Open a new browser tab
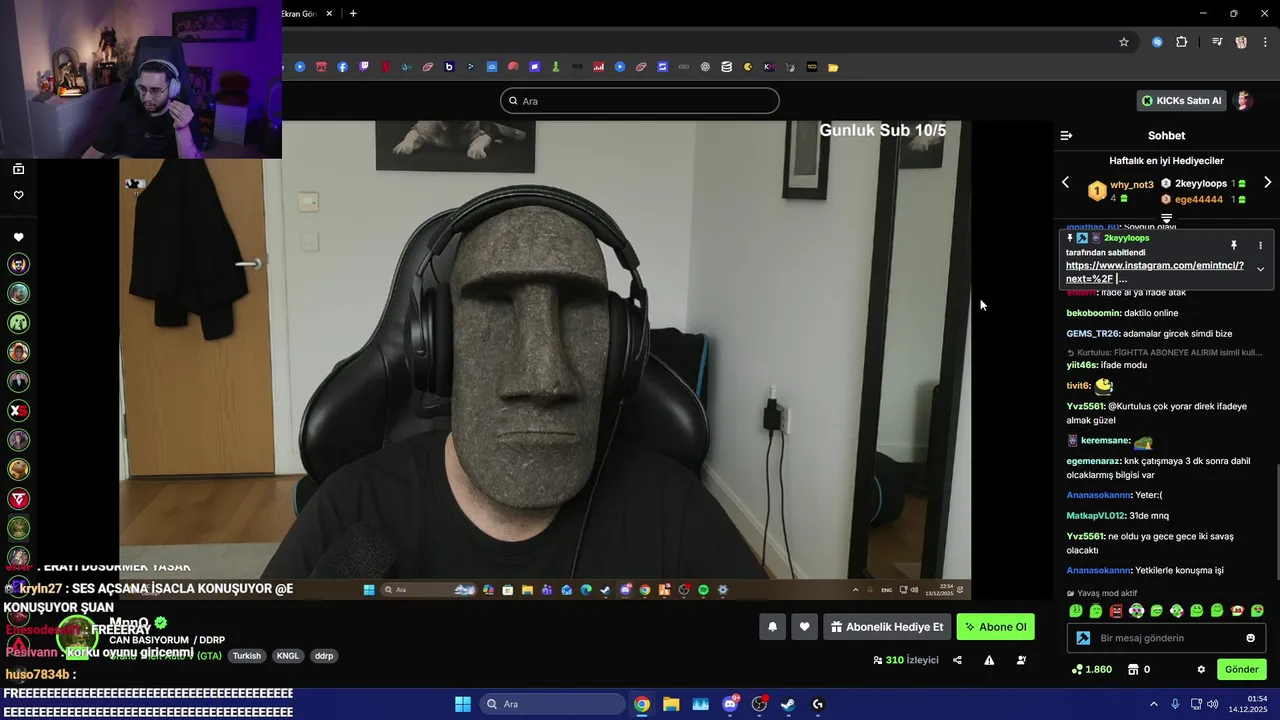Image resolution: width=1280 pixels, height=720 pixels. [353, 13]
